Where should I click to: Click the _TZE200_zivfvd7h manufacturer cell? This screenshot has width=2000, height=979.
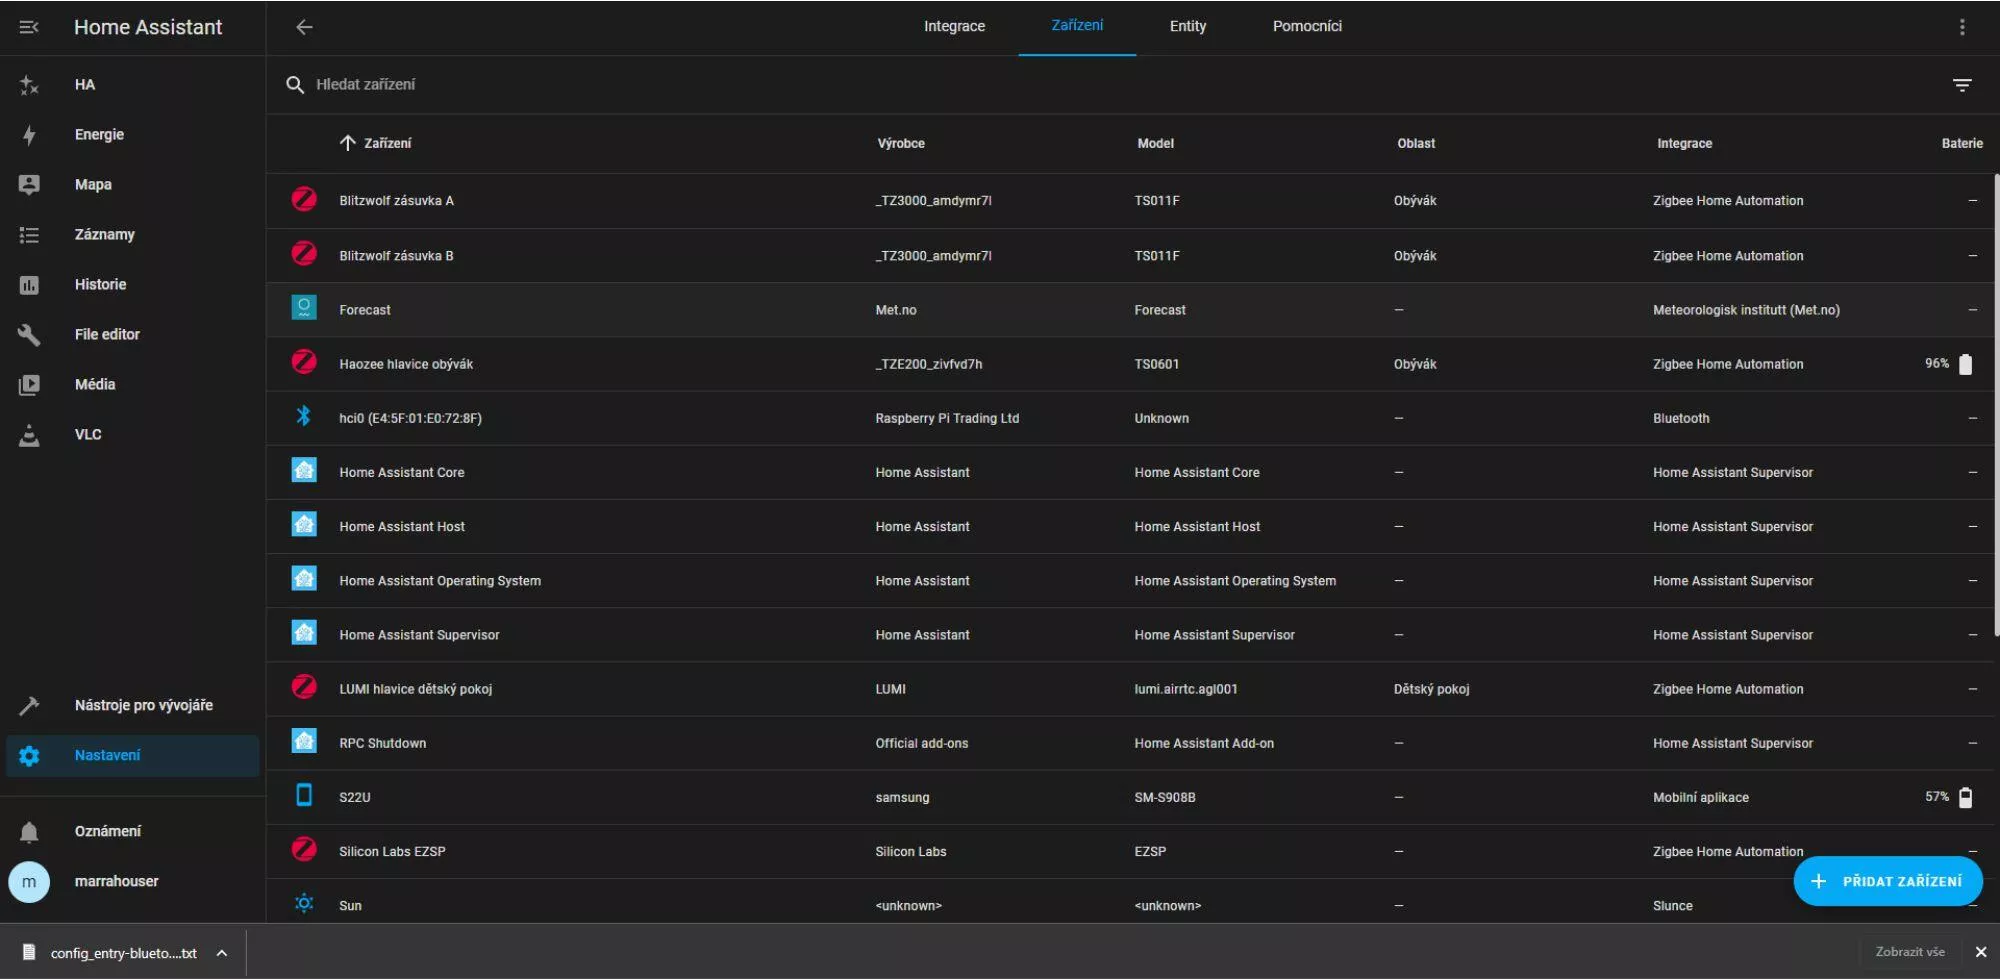point(929,364)
